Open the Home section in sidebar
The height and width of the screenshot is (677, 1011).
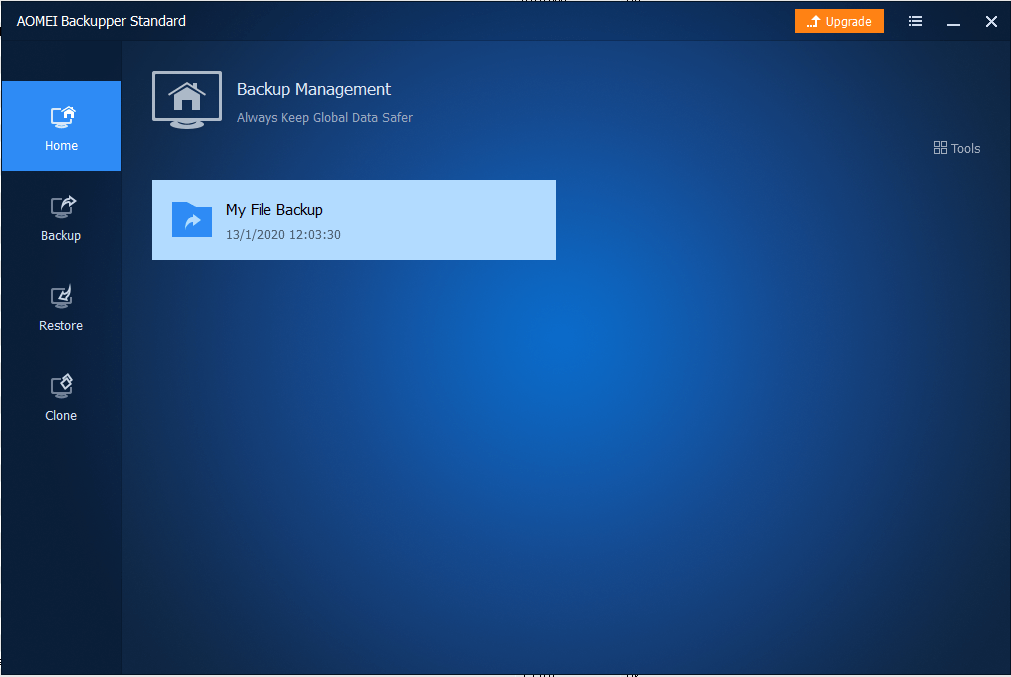tap(61, 126)
